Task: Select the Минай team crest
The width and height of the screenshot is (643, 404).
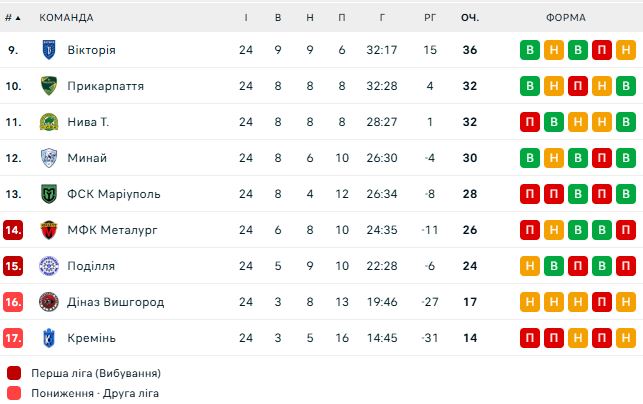Action: [49, 158]
